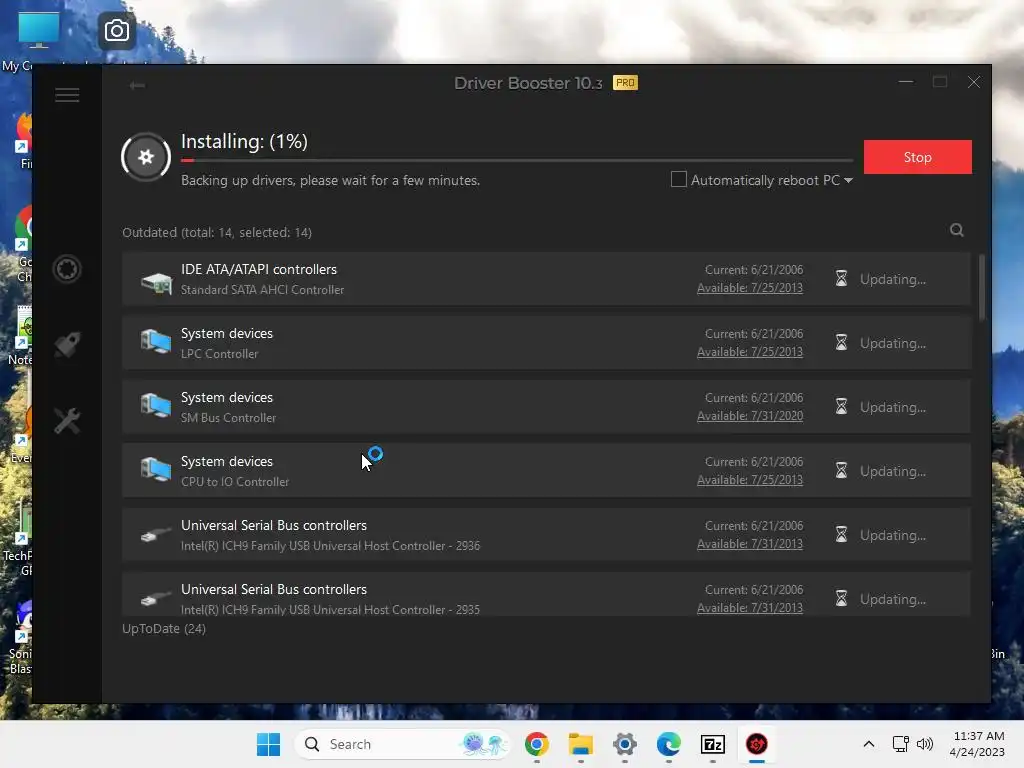Open the Boost rocket section in sidebar
The height and width of the screenshot is (768, 1024).
[x=67, y=344]
